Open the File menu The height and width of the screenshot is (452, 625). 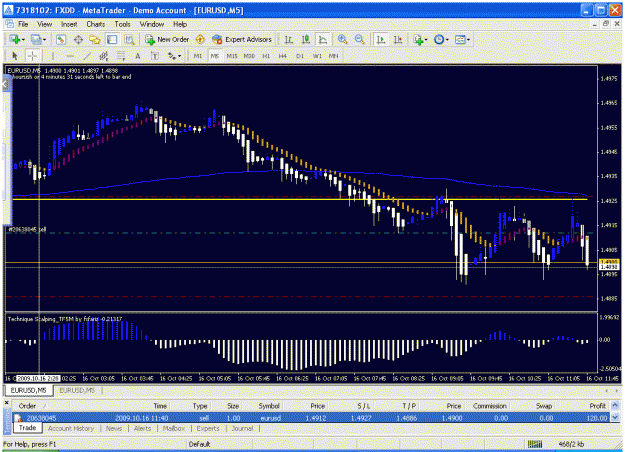[23, 24]
